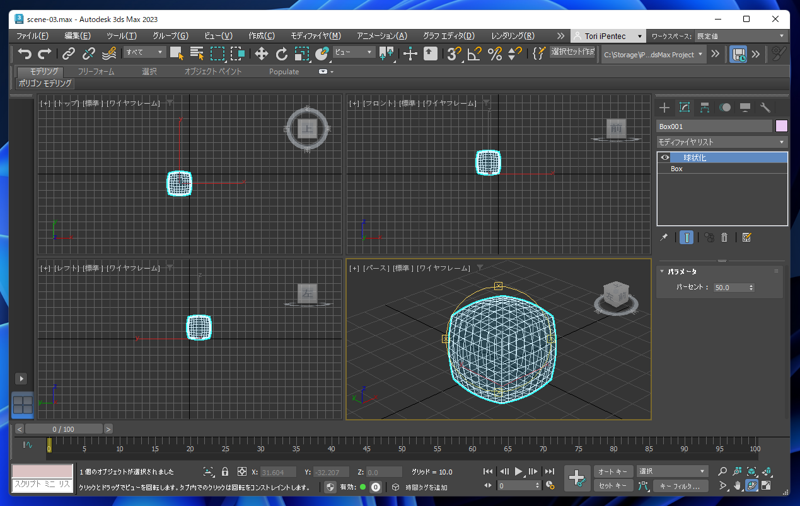
Task: Click the パーセント value field 50.0
Action: [731, 288]
